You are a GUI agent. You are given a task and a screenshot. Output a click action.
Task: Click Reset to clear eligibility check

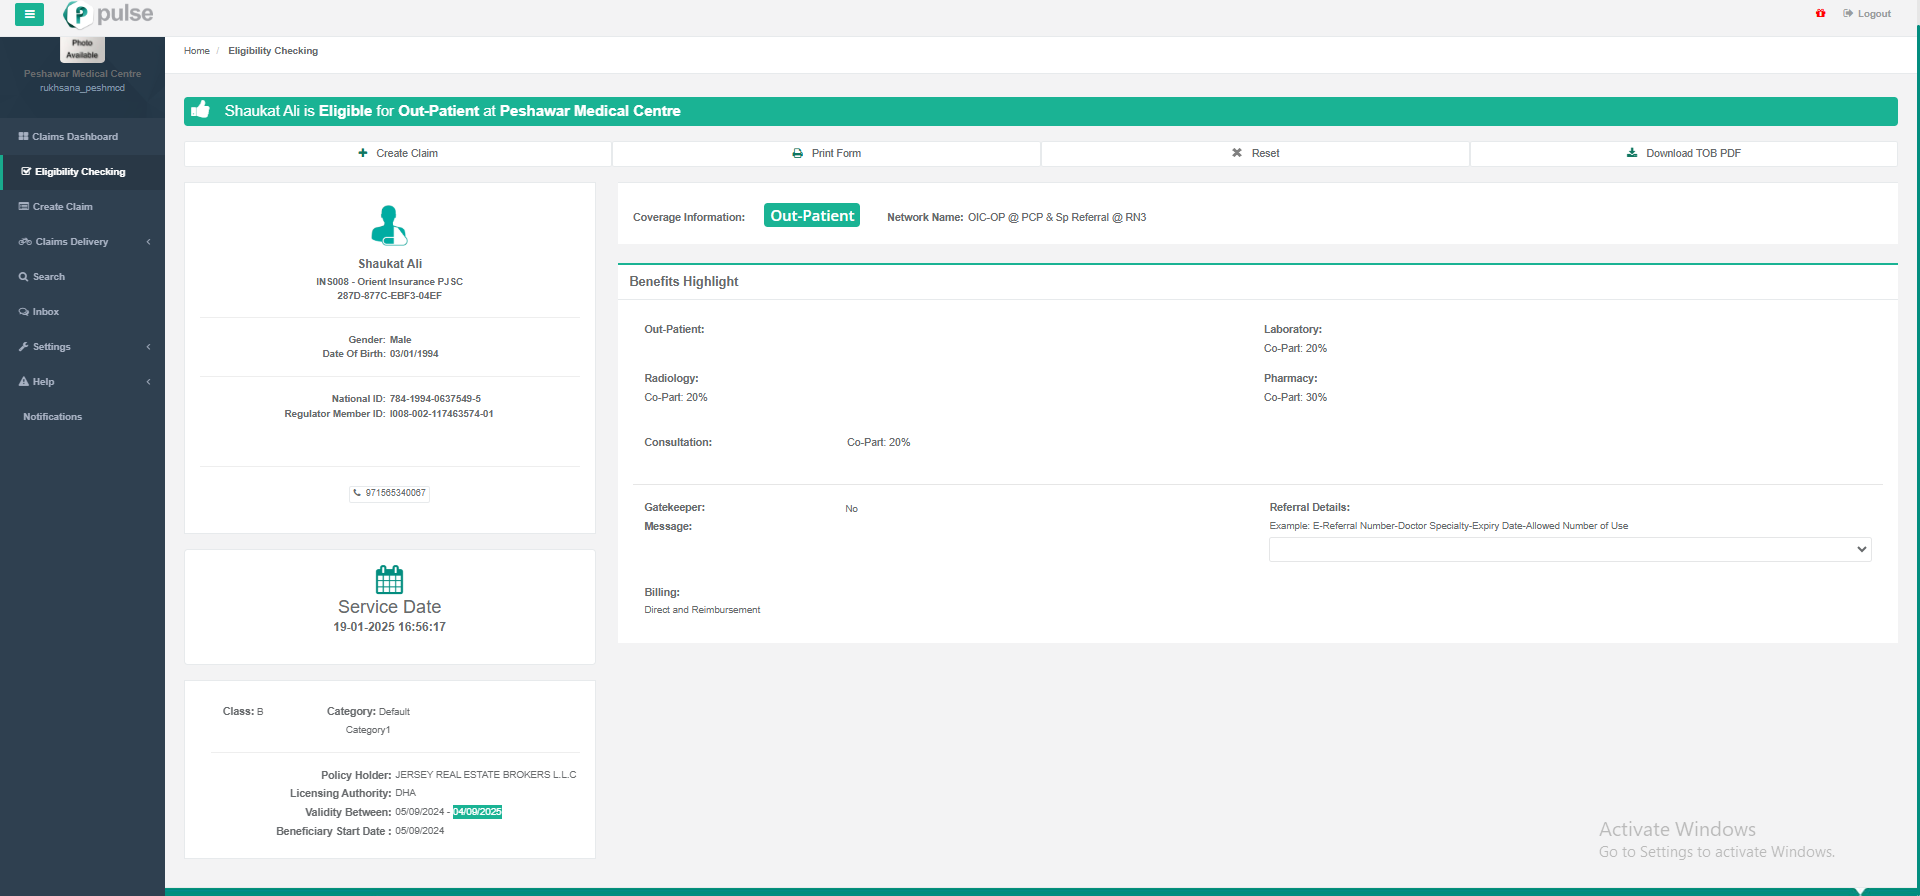1255,154
